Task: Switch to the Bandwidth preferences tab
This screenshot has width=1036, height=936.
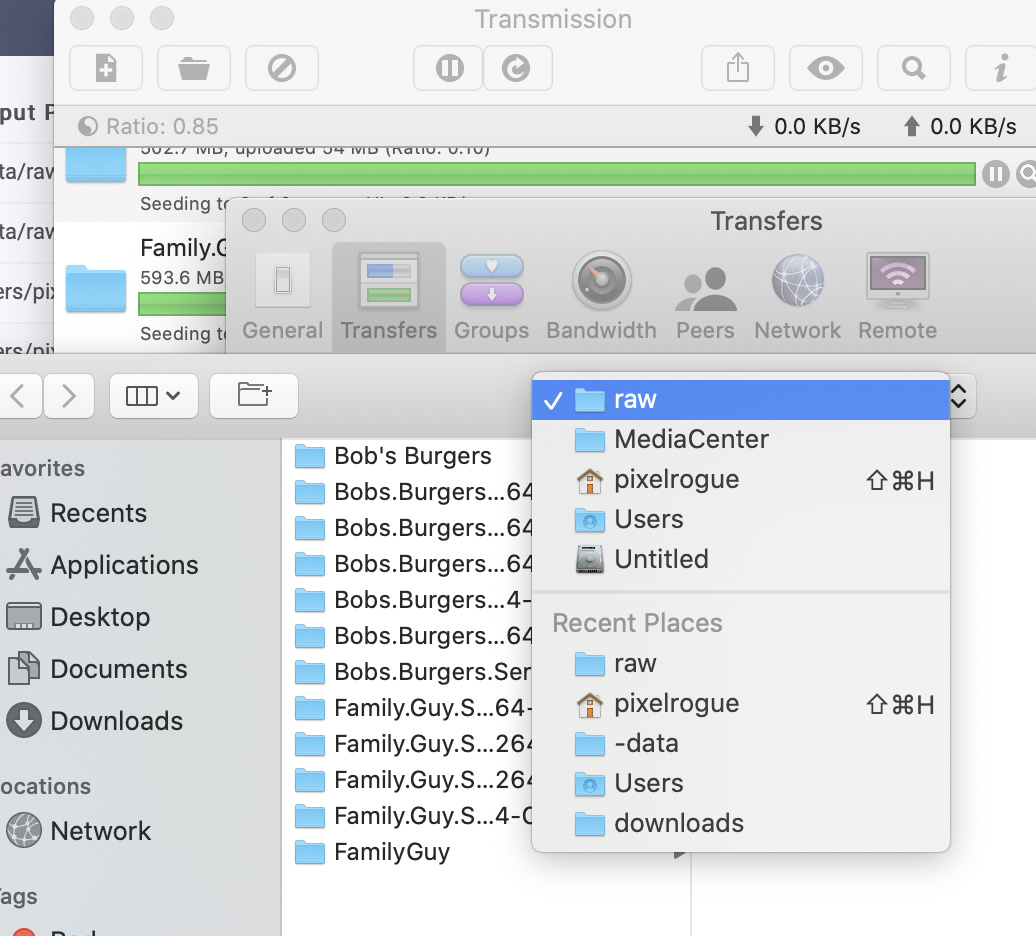Action: (x=601, y=296)
